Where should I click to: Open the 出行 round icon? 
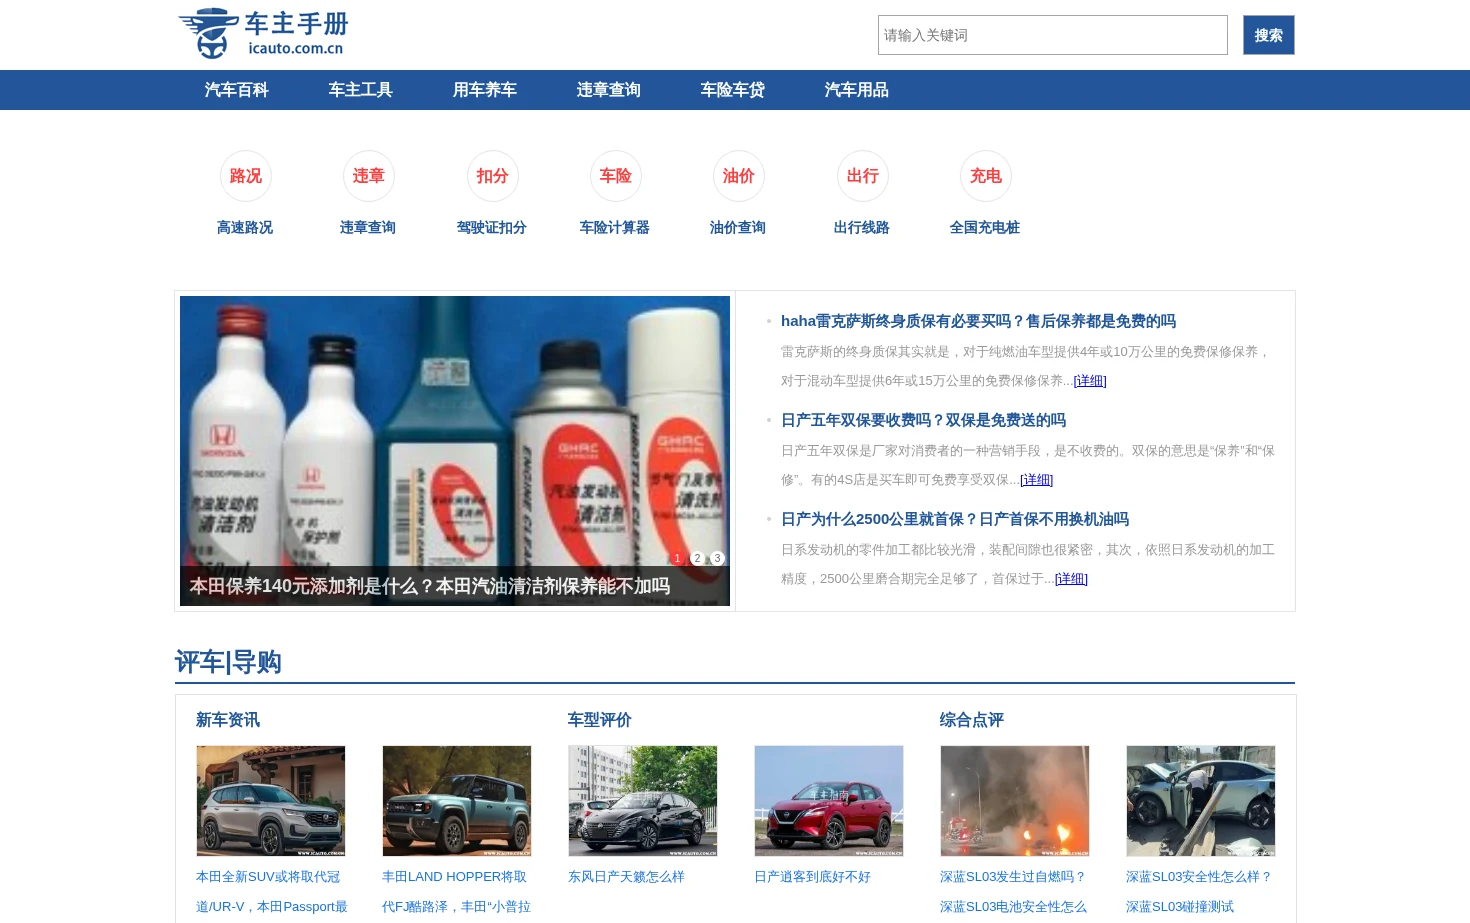[862, 176]
